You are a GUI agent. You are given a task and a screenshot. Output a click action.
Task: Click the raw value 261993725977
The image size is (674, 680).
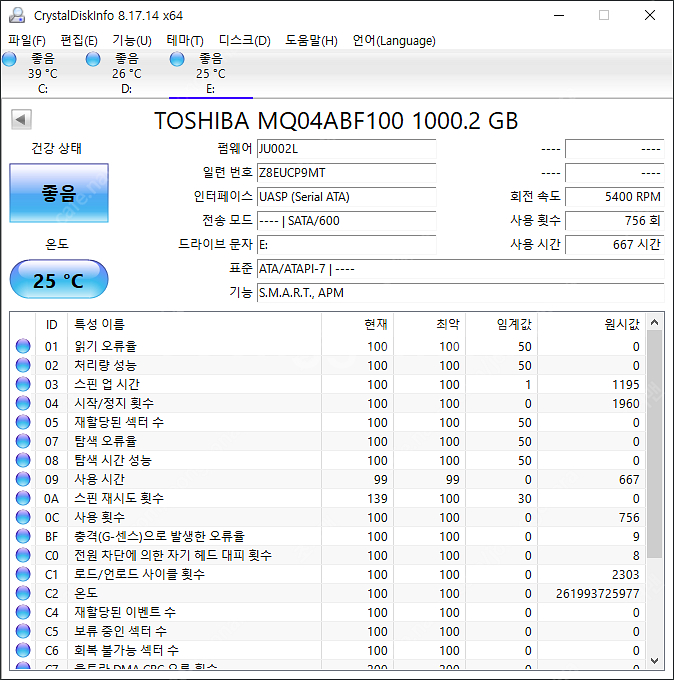tap(598, 593)
